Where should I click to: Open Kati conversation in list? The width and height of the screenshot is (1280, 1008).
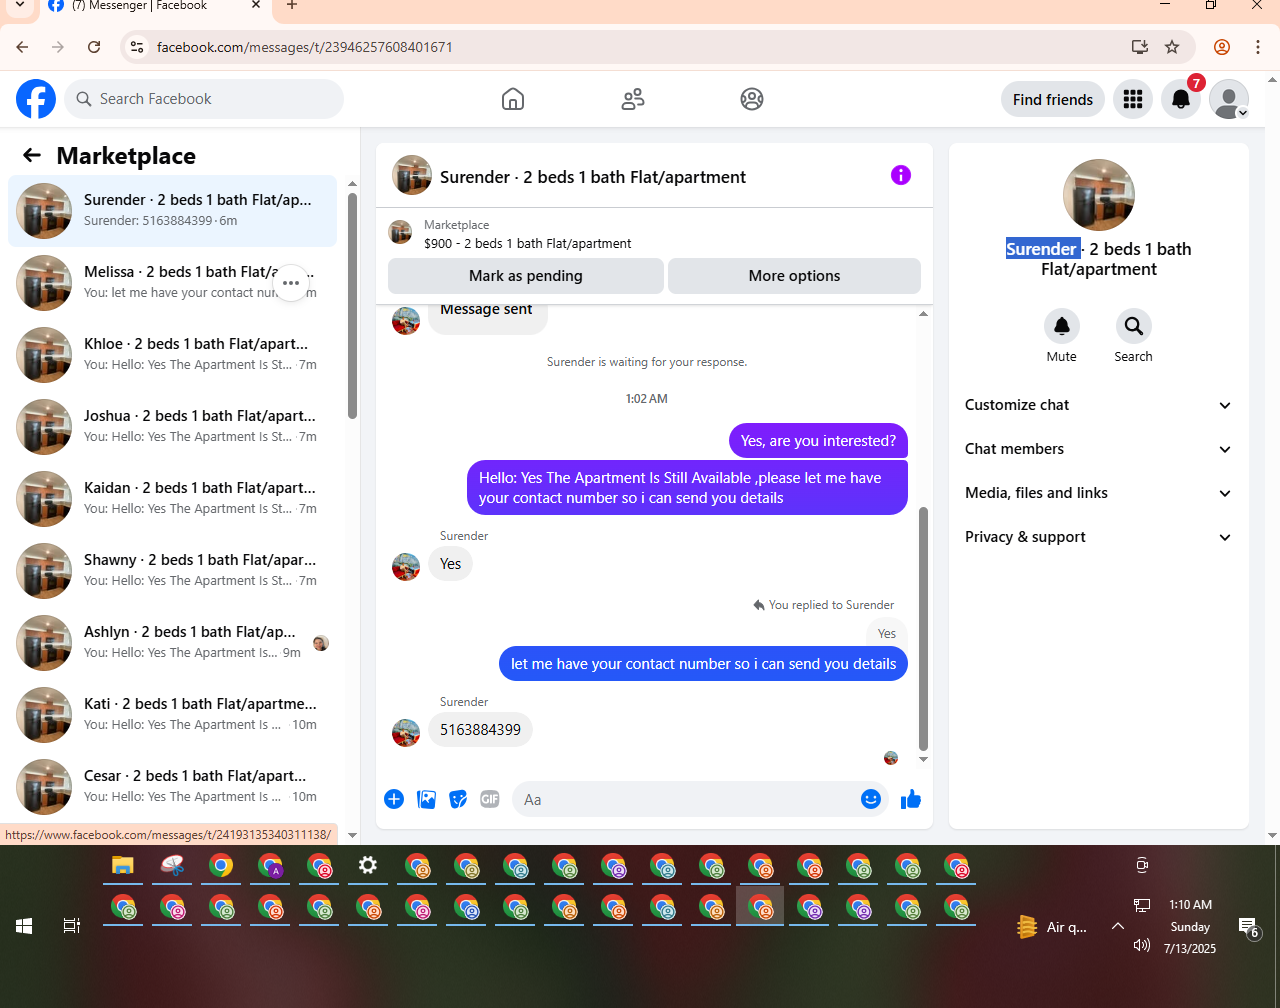click(172, 715)
